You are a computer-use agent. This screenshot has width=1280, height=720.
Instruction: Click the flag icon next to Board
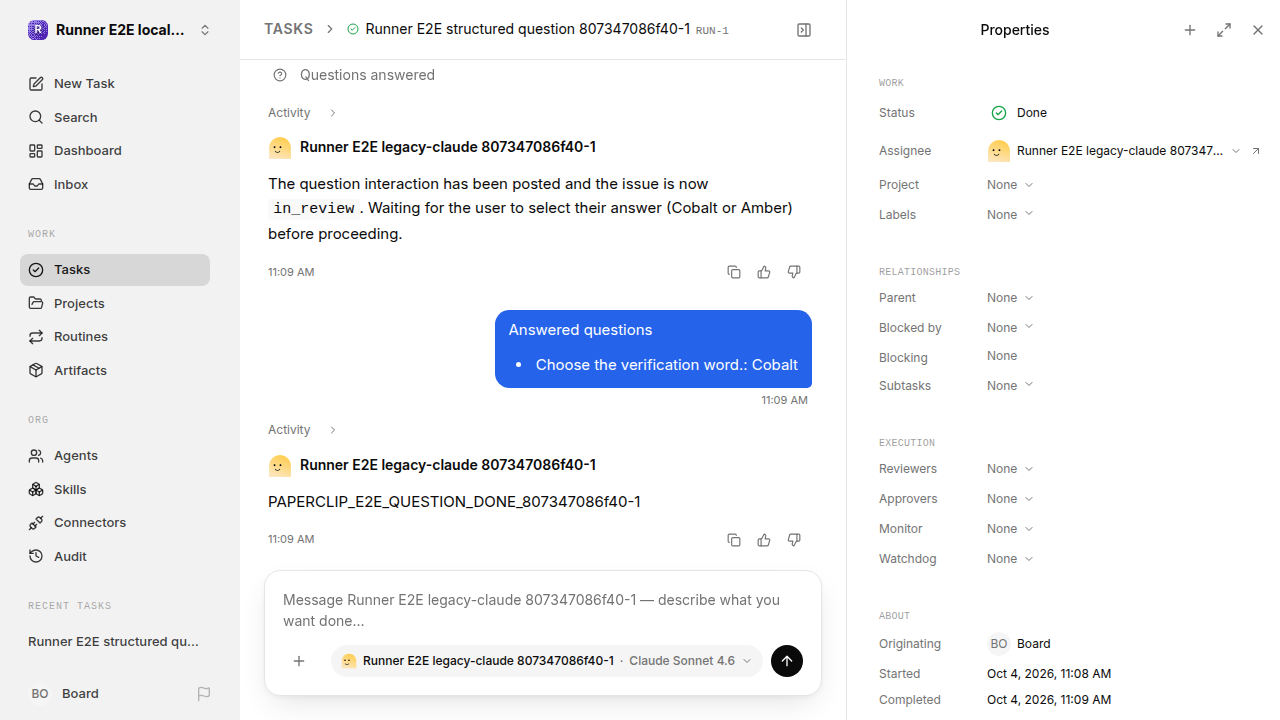[204, 693]
